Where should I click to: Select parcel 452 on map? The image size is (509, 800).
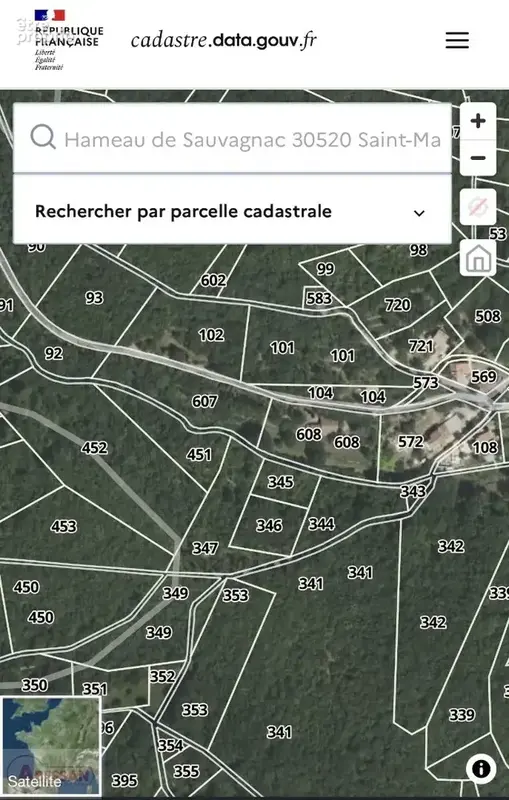[x=94, y=448]
